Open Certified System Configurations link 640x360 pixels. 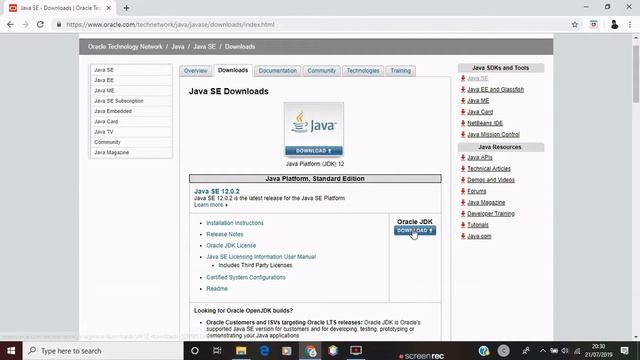246,278
